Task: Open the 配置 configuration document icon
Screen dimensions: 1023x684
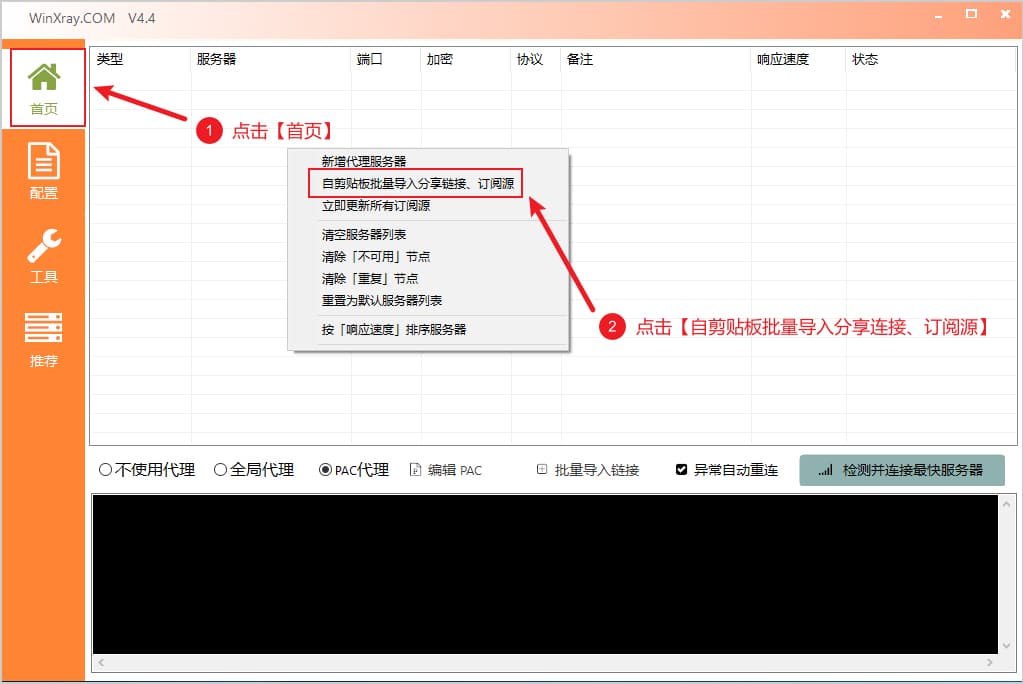Action: point(44,162)
